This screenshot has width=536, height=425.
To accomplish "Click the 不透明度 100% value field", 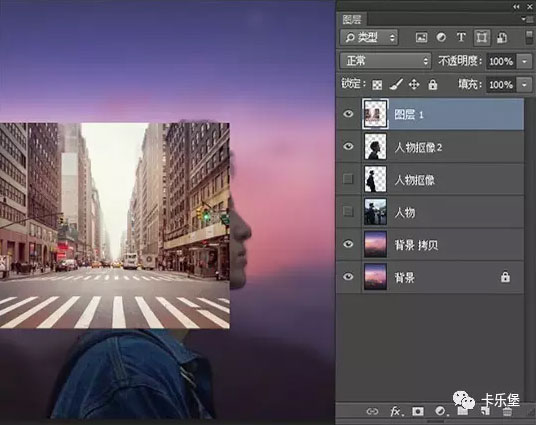I will coord(501,62).
